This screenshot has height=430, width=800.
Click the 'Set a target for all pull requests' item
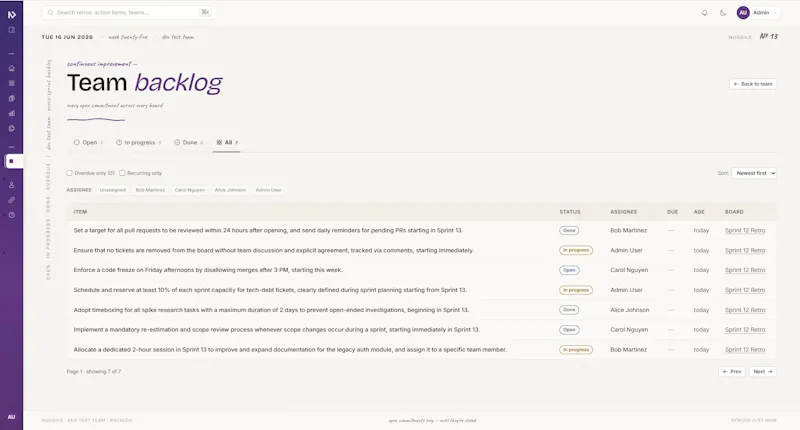pos(268,231)
